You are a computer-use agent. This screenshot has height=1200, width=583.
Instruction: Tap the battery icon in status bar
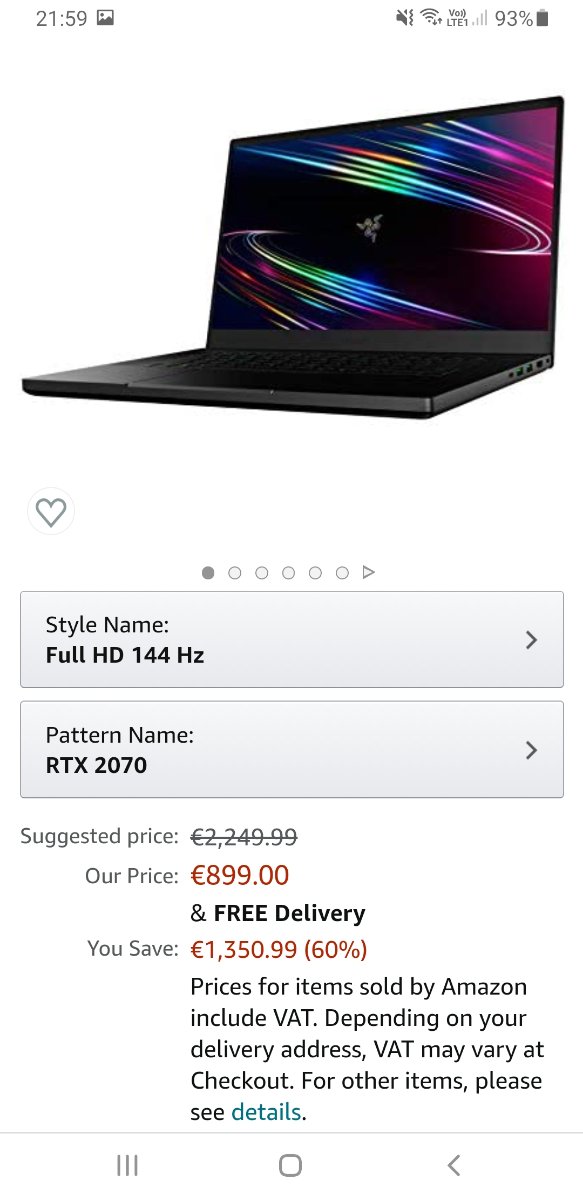(x=542, y=18)
